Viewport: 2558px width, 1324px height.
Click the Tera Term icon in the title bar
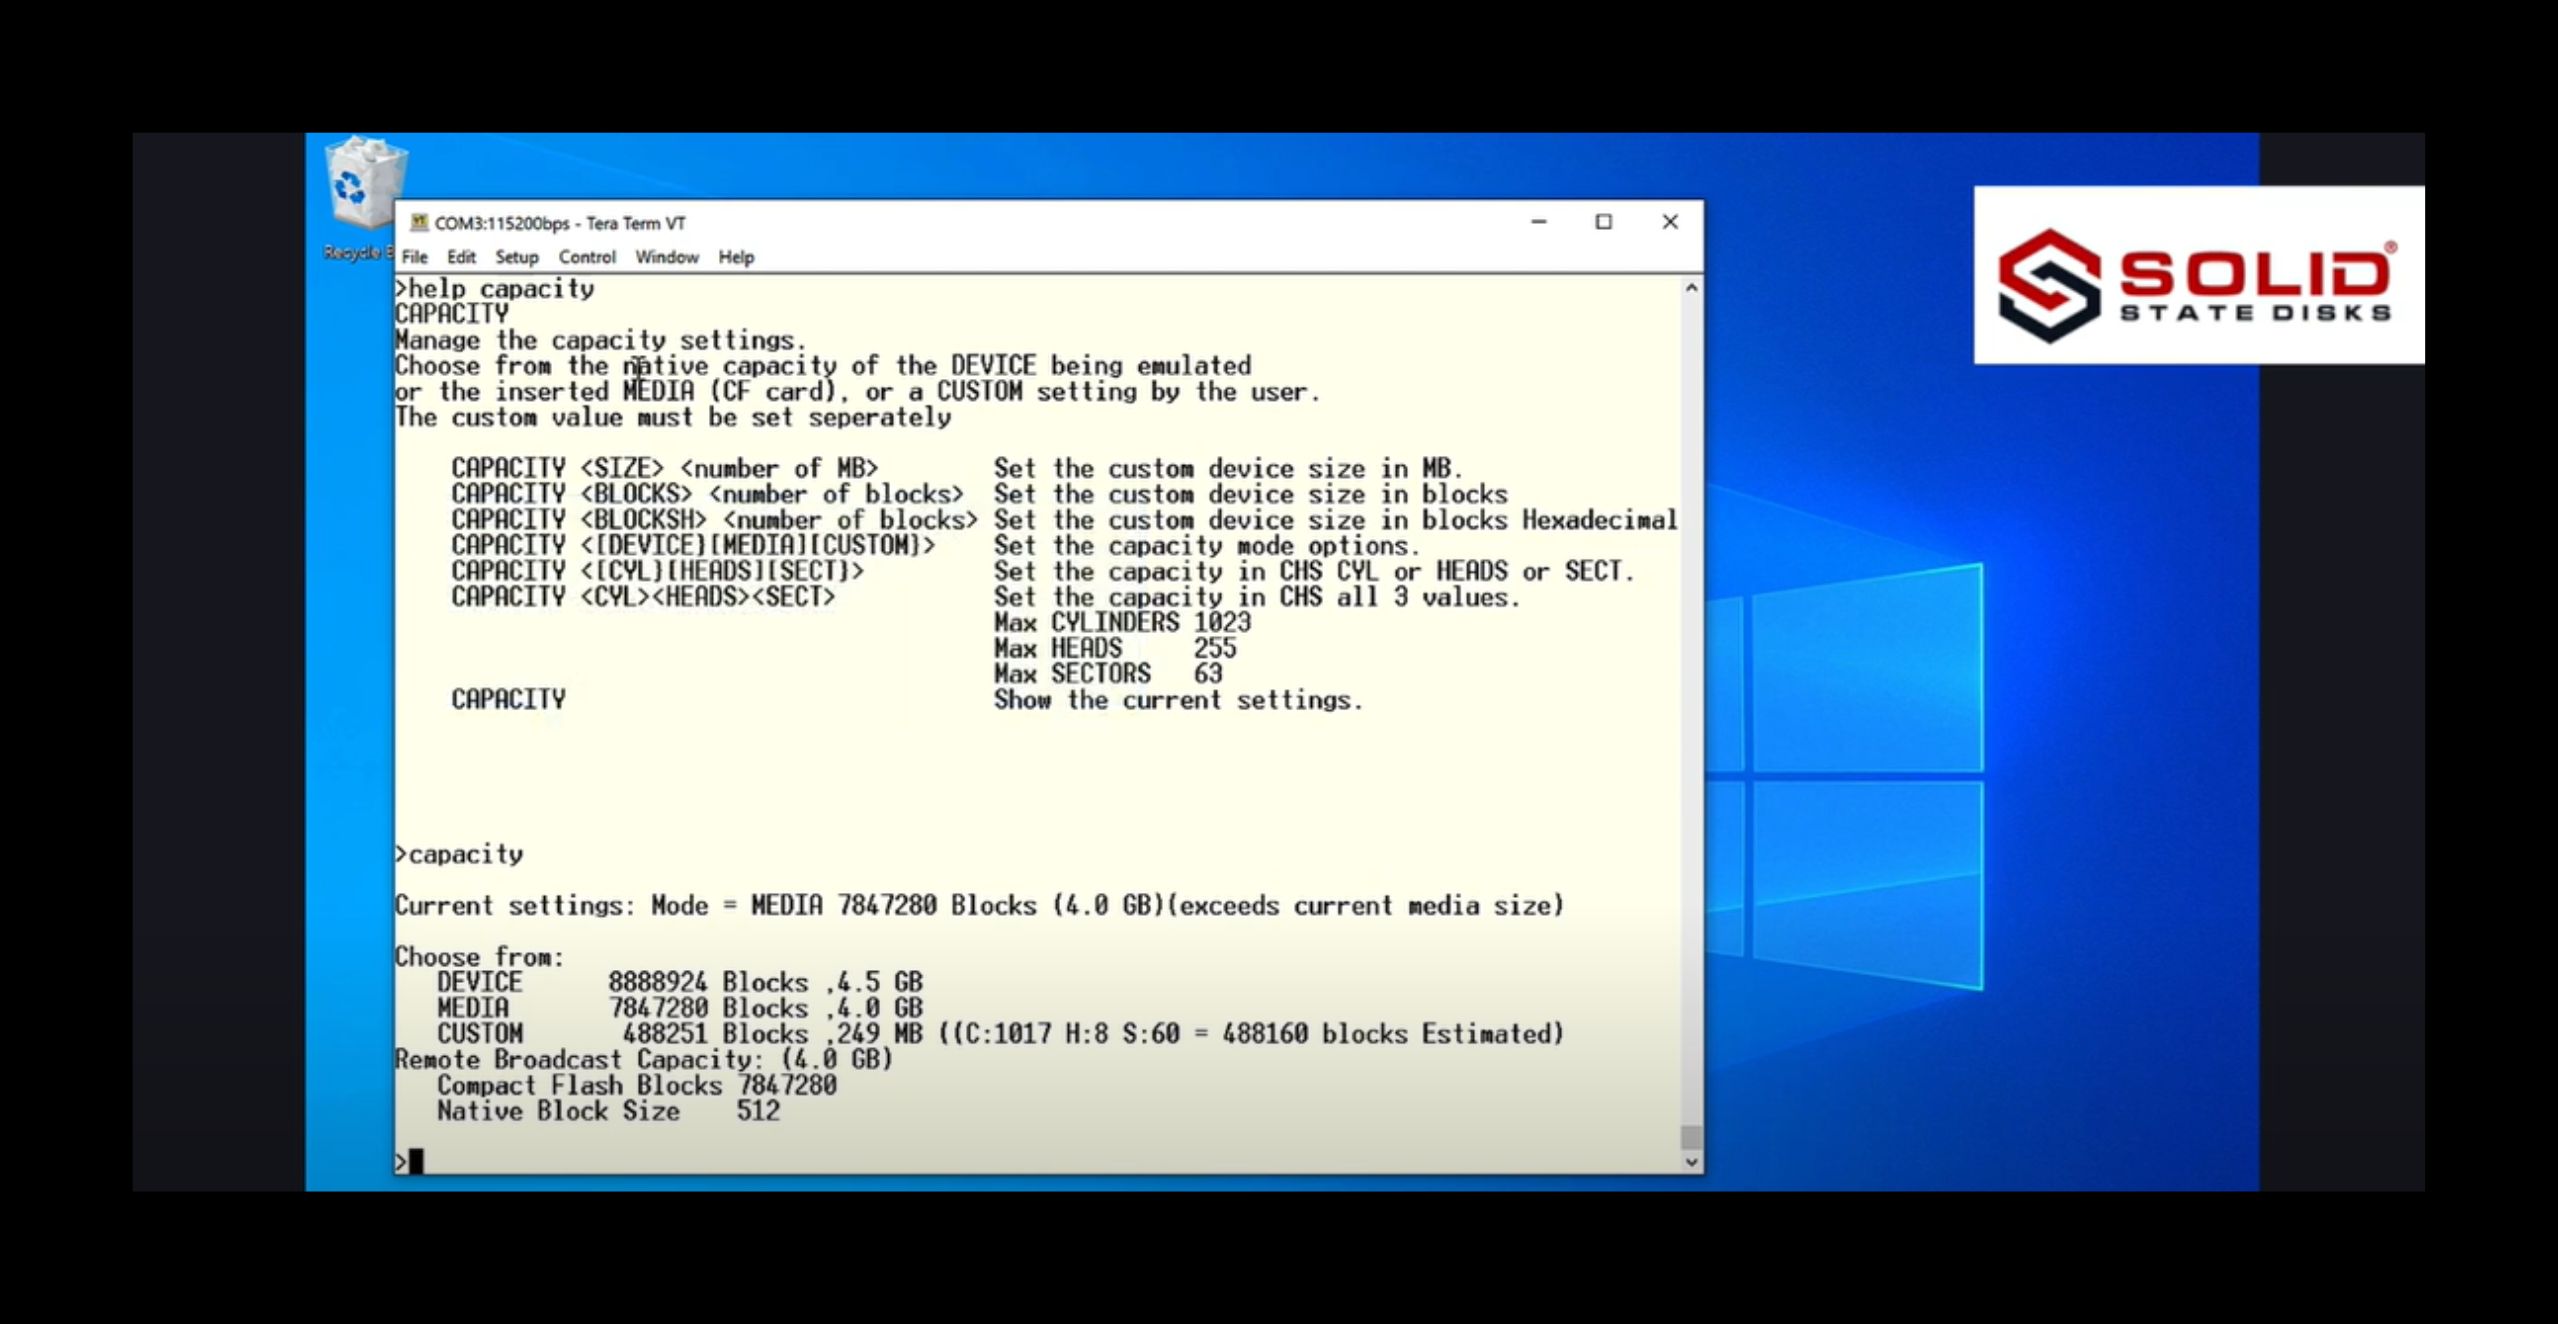(421, 222)
